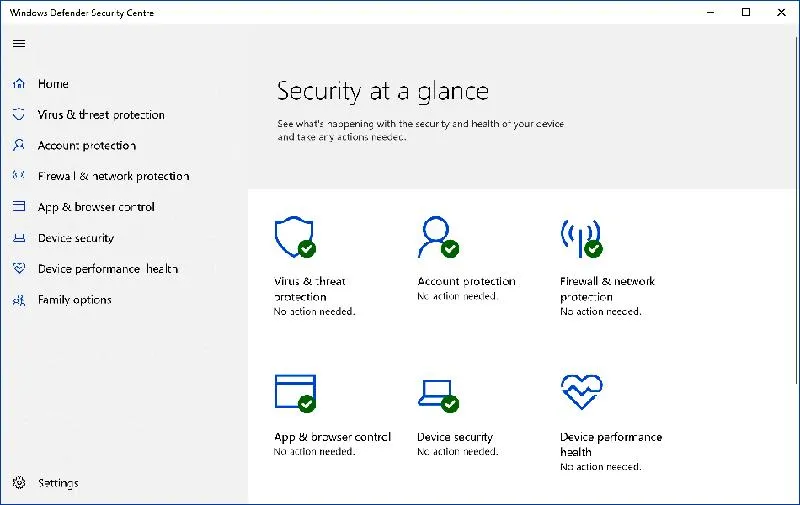Open the large Account protection person tile icon
Screen dimensions: 800x505
pos(438,237)
